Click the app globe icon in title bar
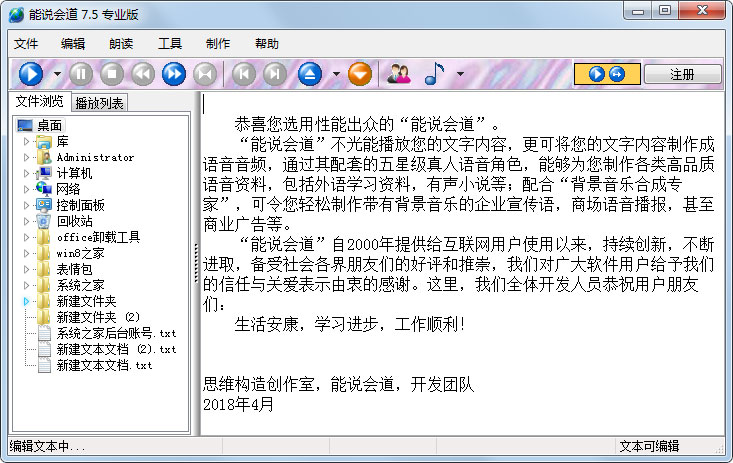This screenshot has width=733, height=463. pos(16,14)
